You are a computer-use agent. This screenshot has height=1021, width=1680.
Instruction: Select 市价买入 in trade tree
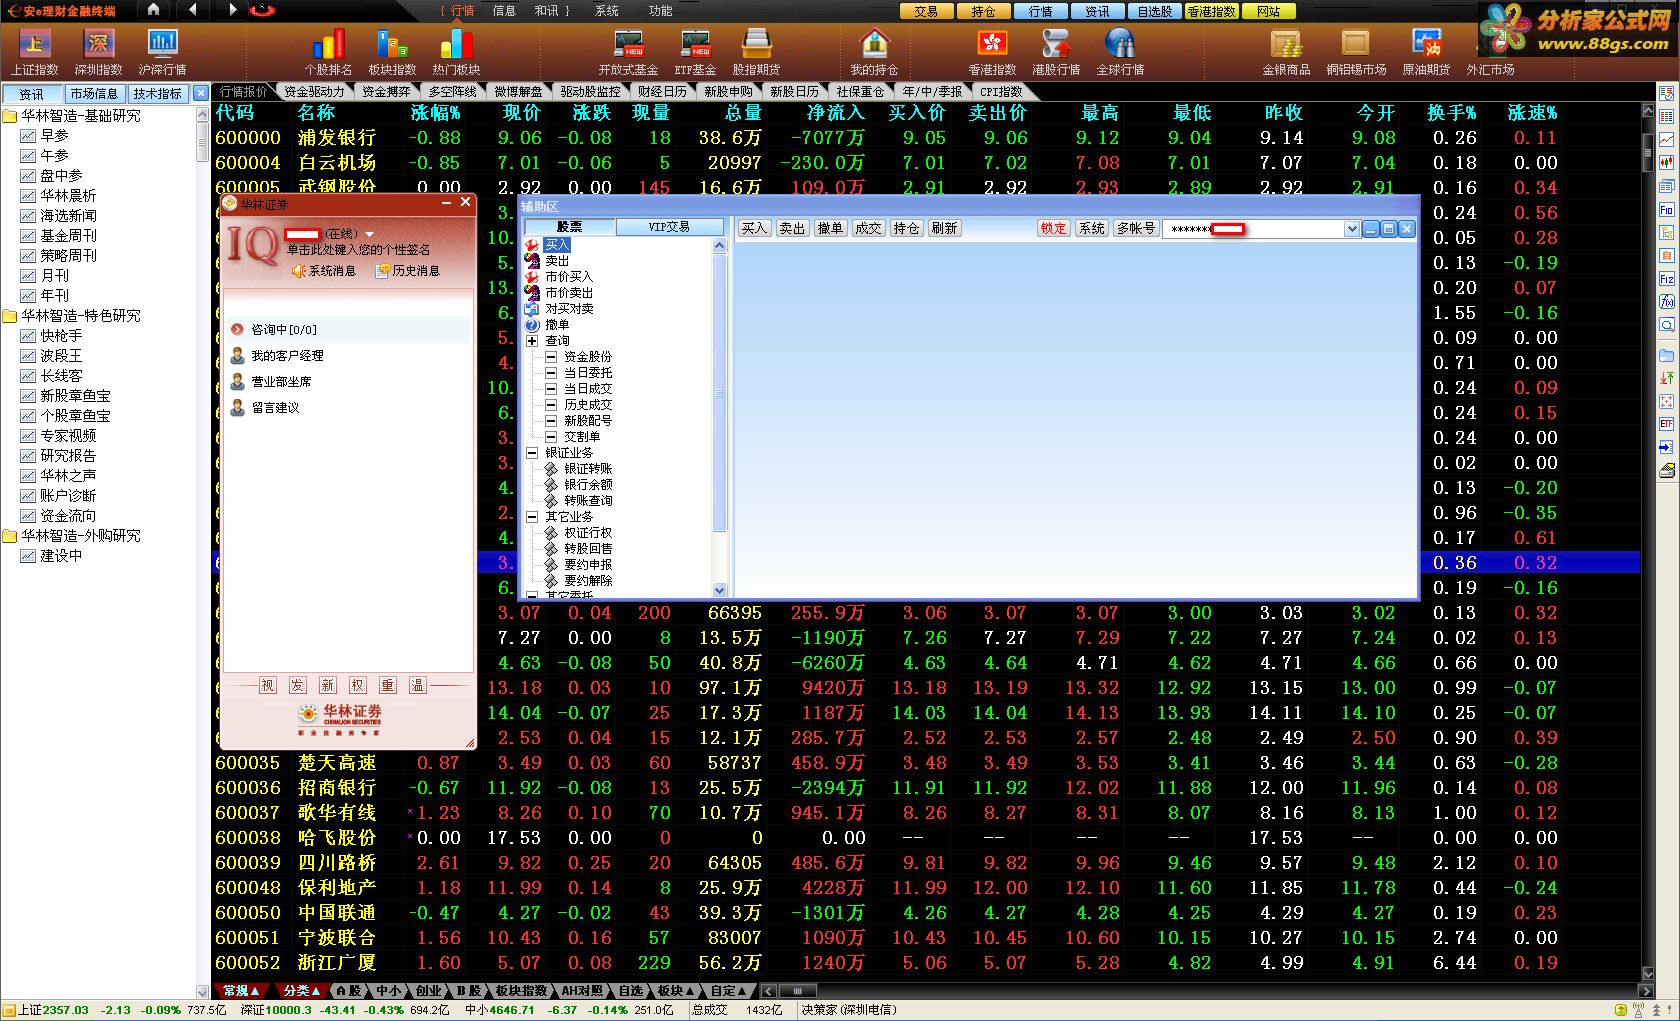568,277
